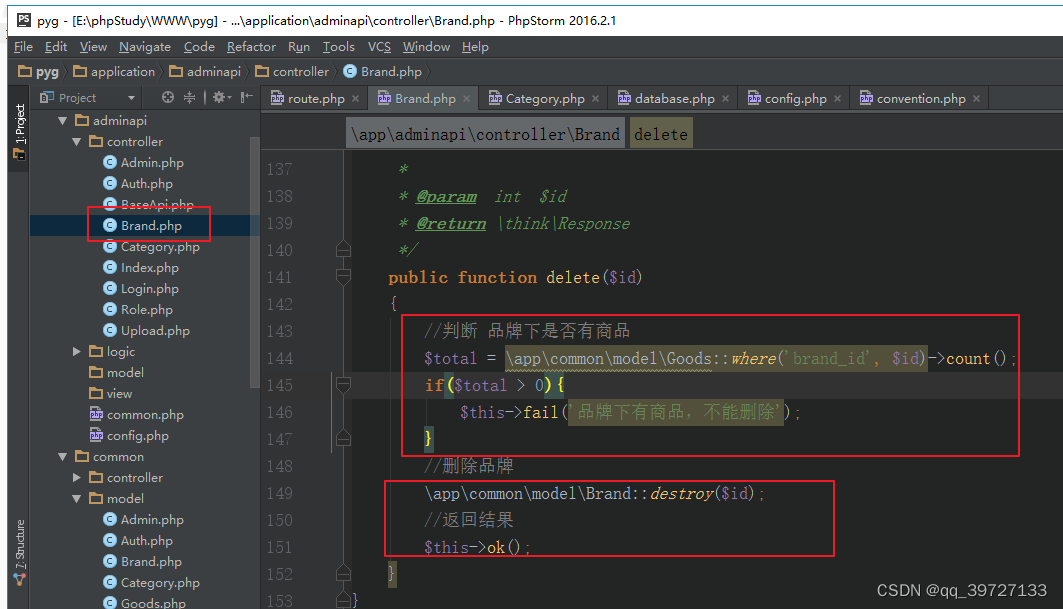Open Project panel settings gear

[x=221, y=98]
